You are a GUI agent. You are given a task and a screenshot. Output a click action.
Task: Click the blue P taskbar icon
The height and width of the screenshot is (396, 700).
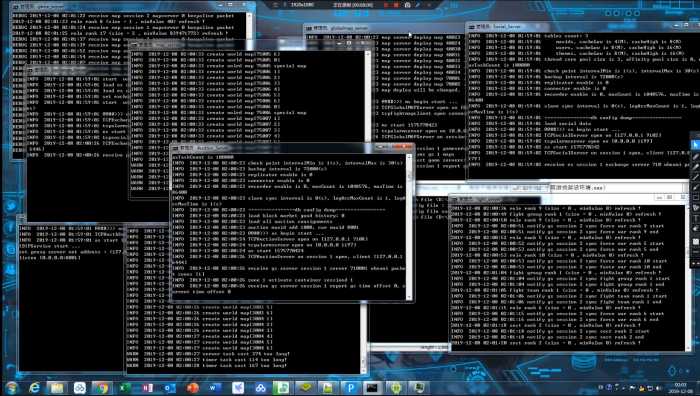350,388
